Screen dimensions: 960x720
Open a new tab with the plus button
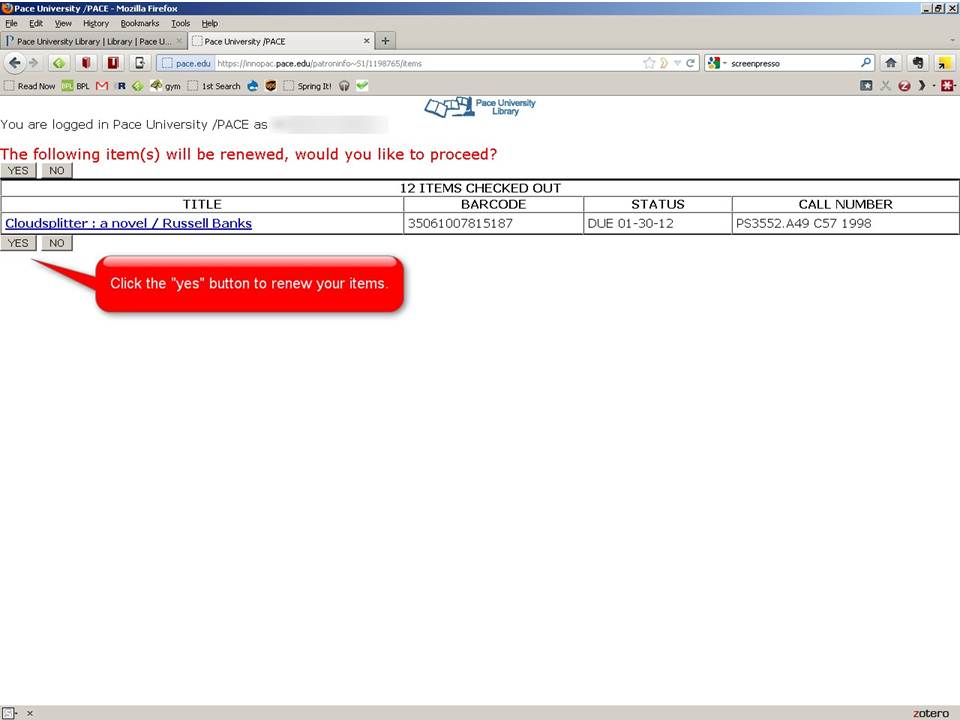(x=385, y=40)
